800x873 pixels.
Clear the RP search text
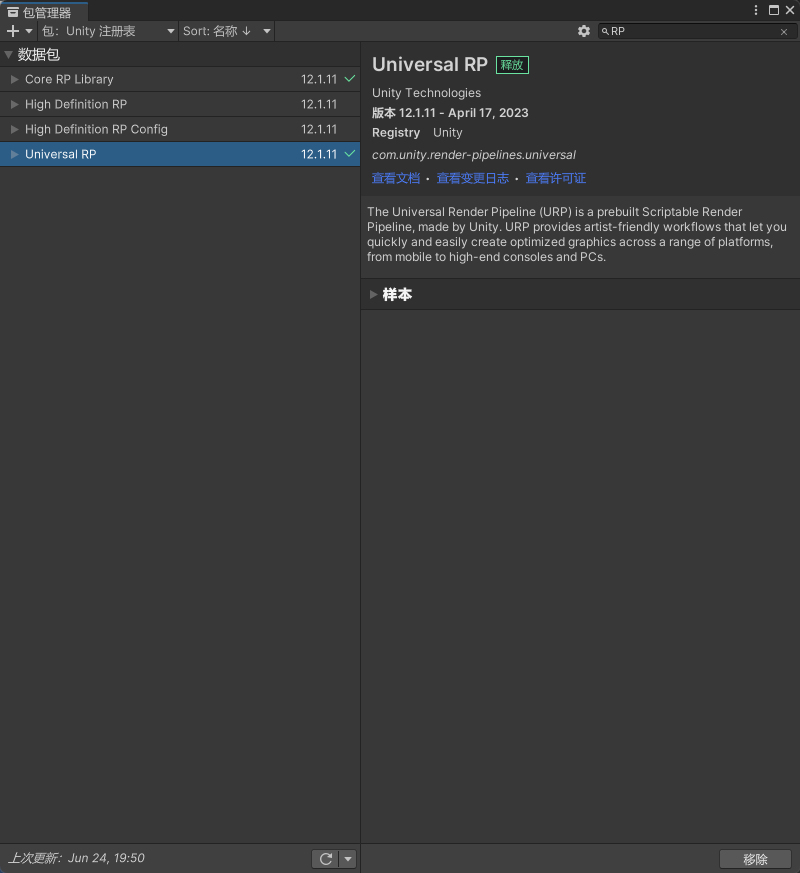784,32
